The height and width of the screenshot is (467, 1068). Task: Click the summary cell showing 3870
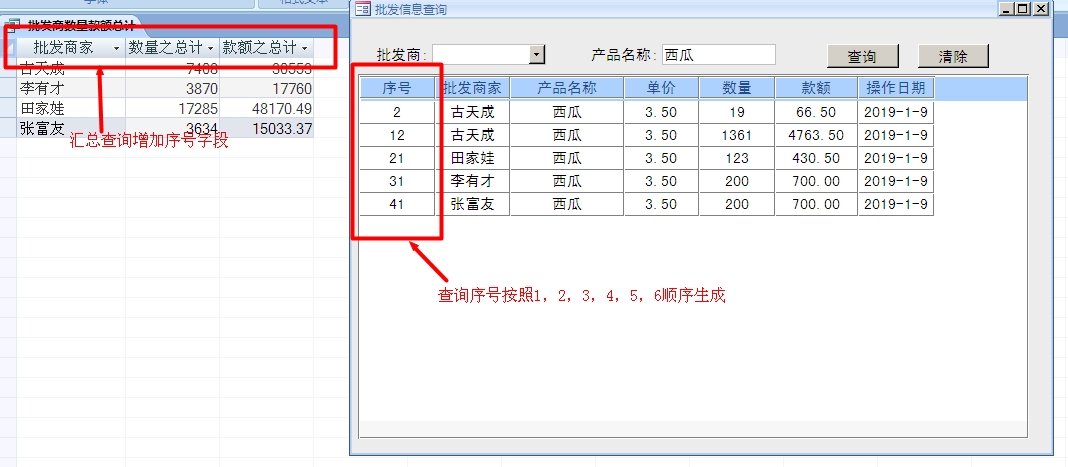(x=172, y=88)
